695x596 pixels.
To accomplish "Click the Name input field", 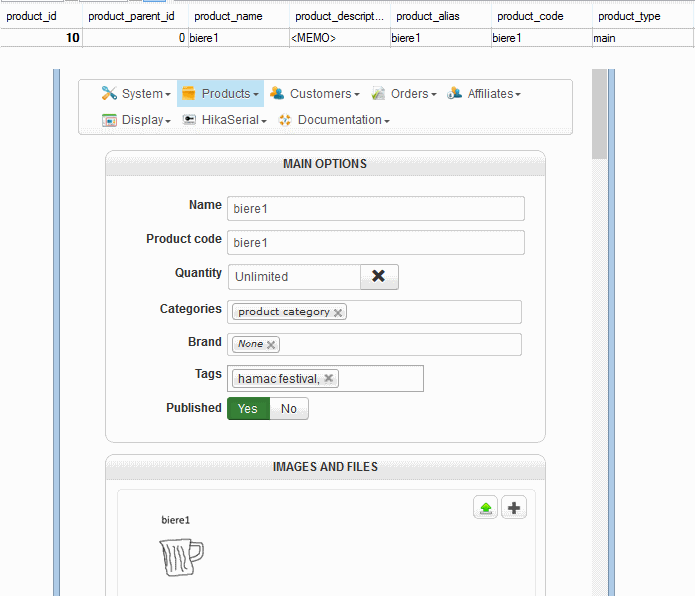I will click(376, 208).
